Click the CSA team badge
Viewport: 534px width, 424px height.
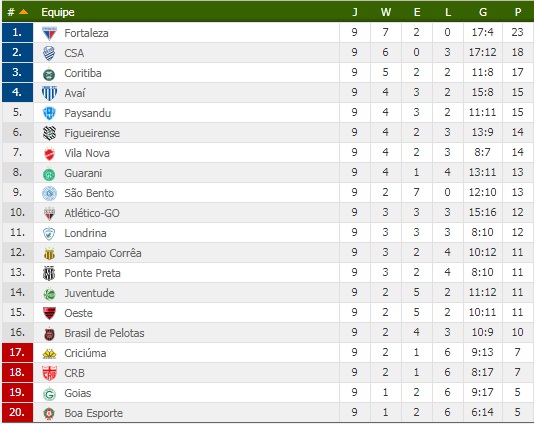(49, 53)
